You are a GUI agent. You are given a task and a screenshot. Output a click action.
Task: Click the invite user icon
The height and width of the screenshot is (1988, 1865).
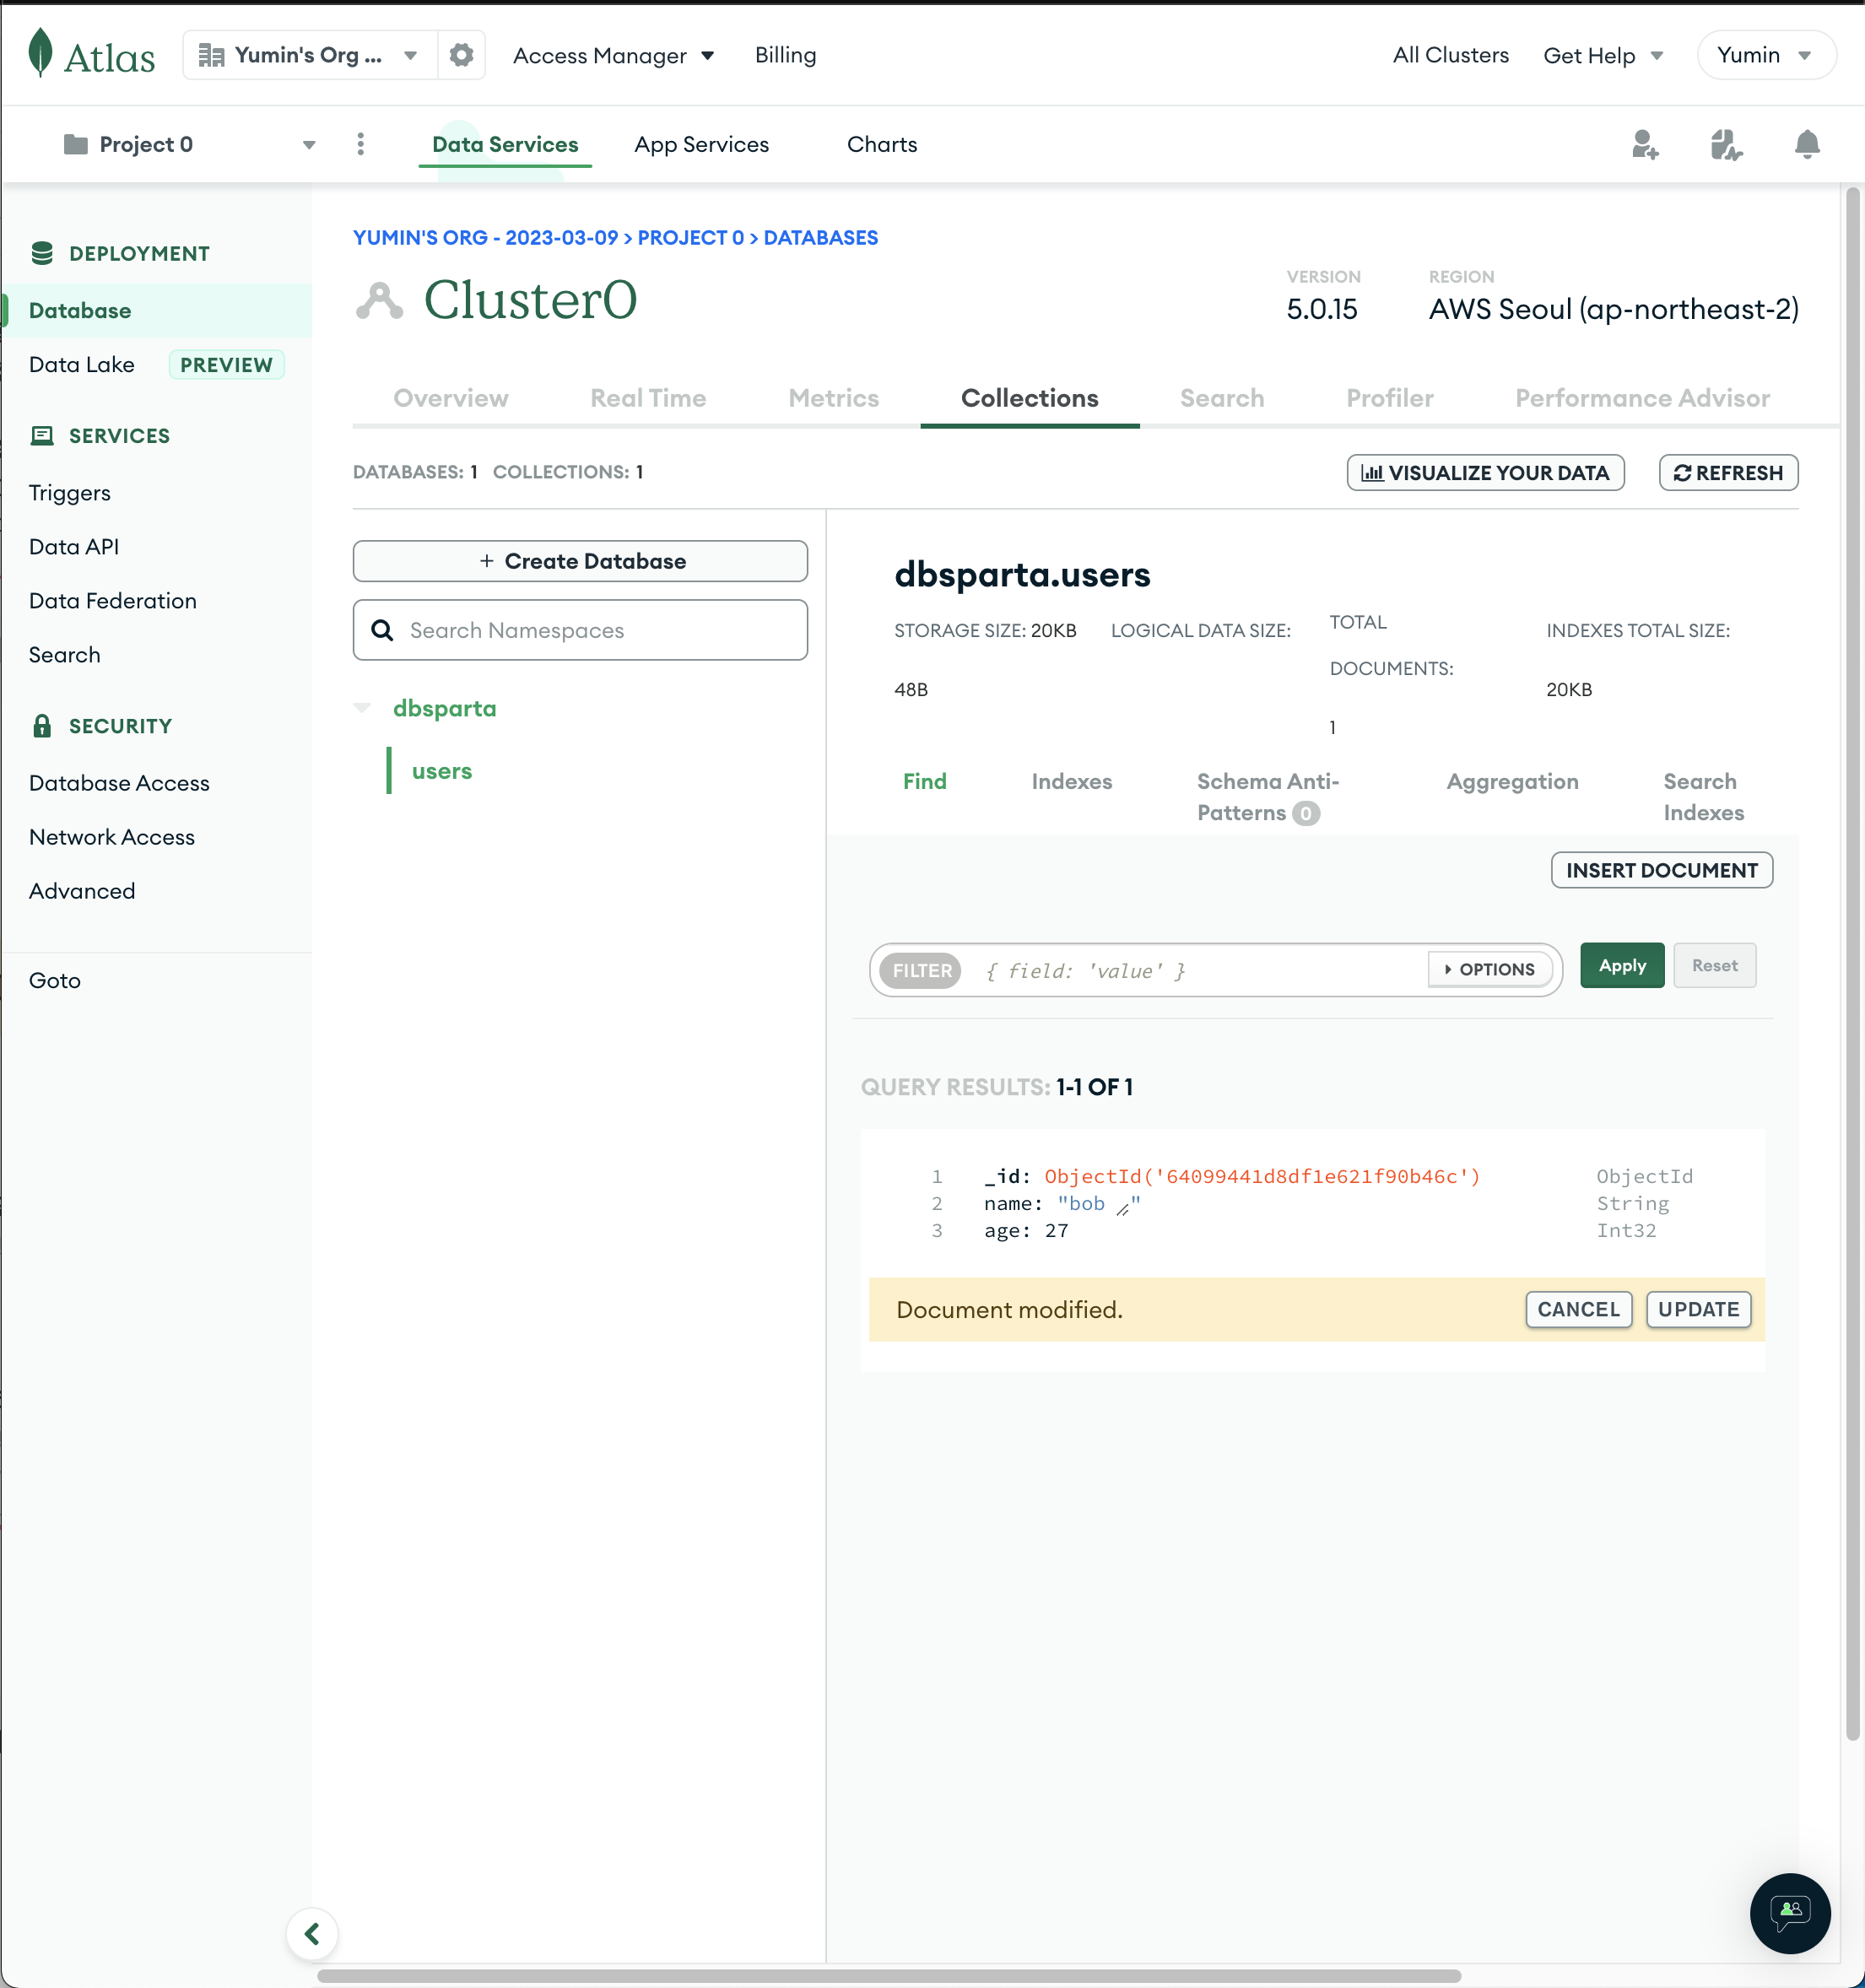click(x=1645, y=145)
